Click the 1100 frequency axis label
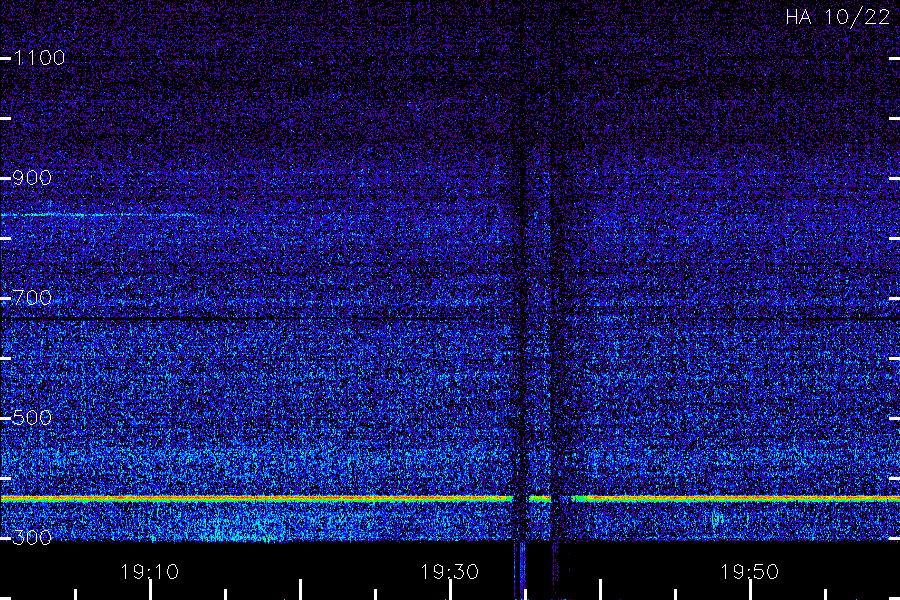 pos(39,57)
